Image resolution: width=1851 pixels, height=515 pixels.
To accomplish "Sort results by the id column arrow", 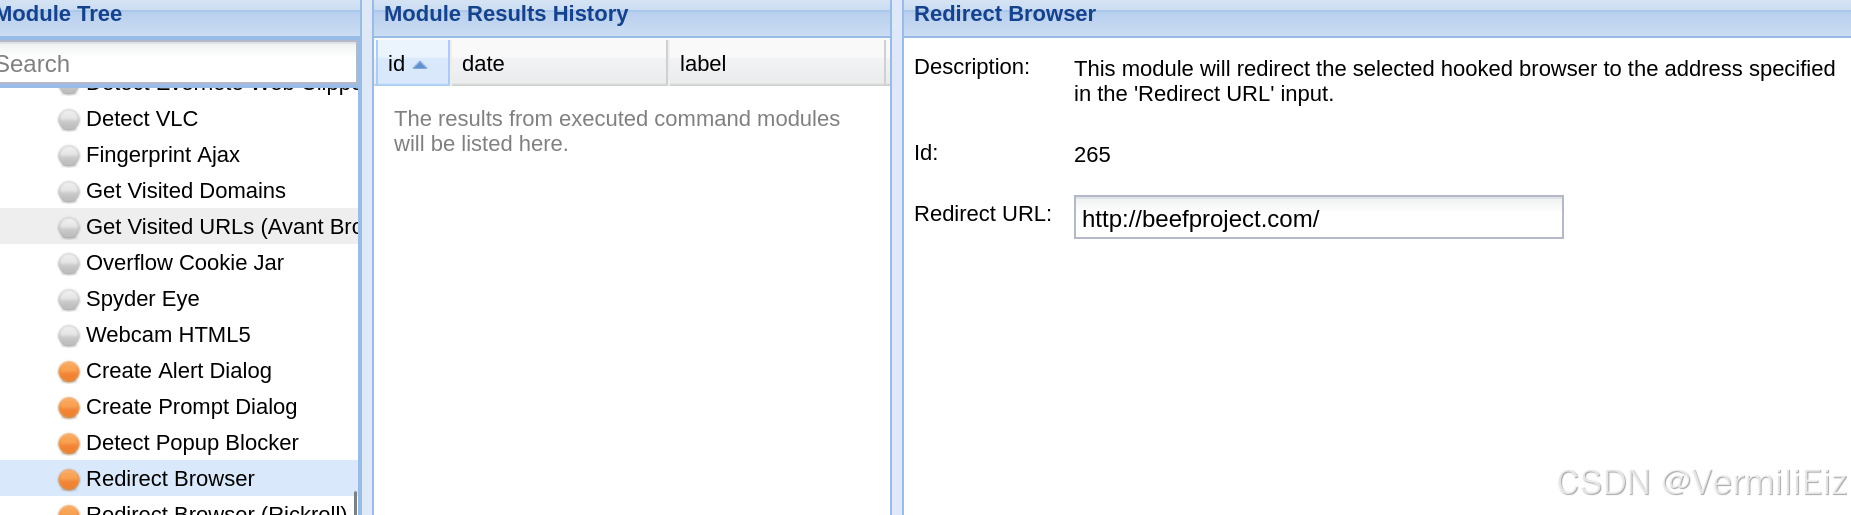I will point(420,65).
